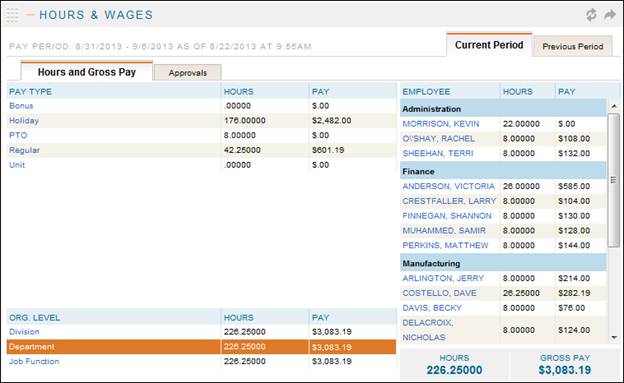Click scroll down arrow of employee list

614,338
